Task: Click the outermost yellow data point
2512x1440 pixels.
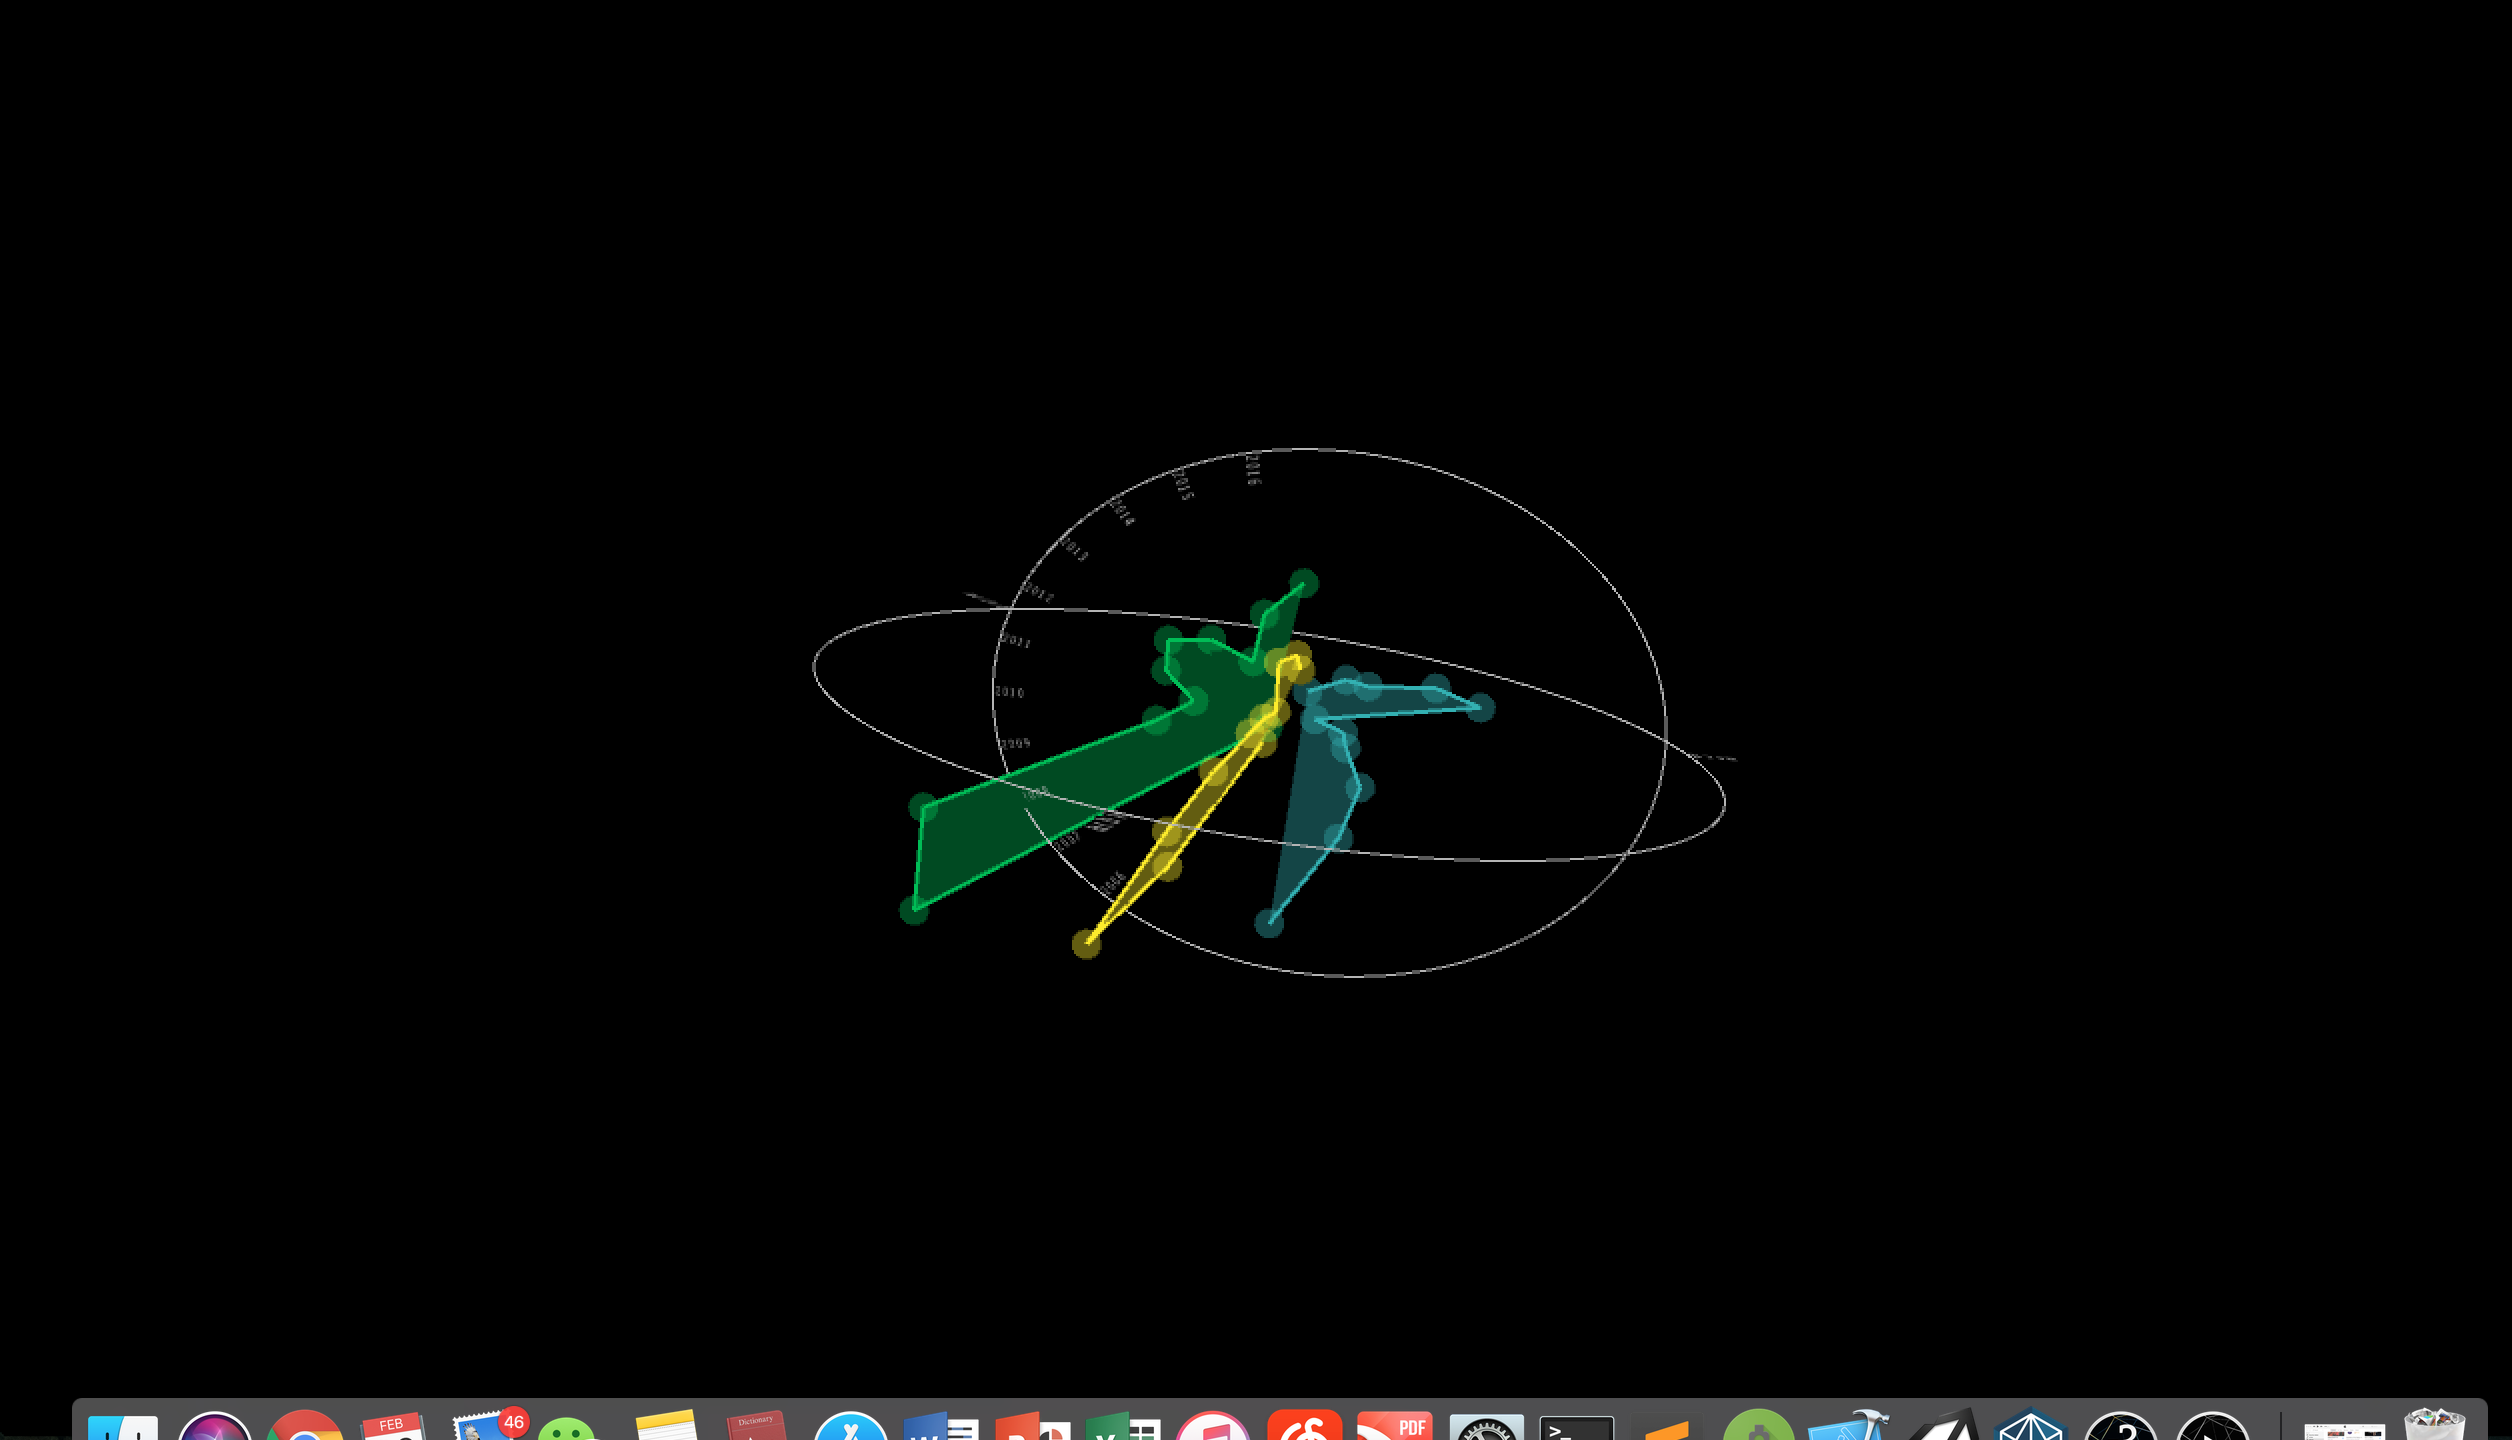Action: pos(1087,943)
